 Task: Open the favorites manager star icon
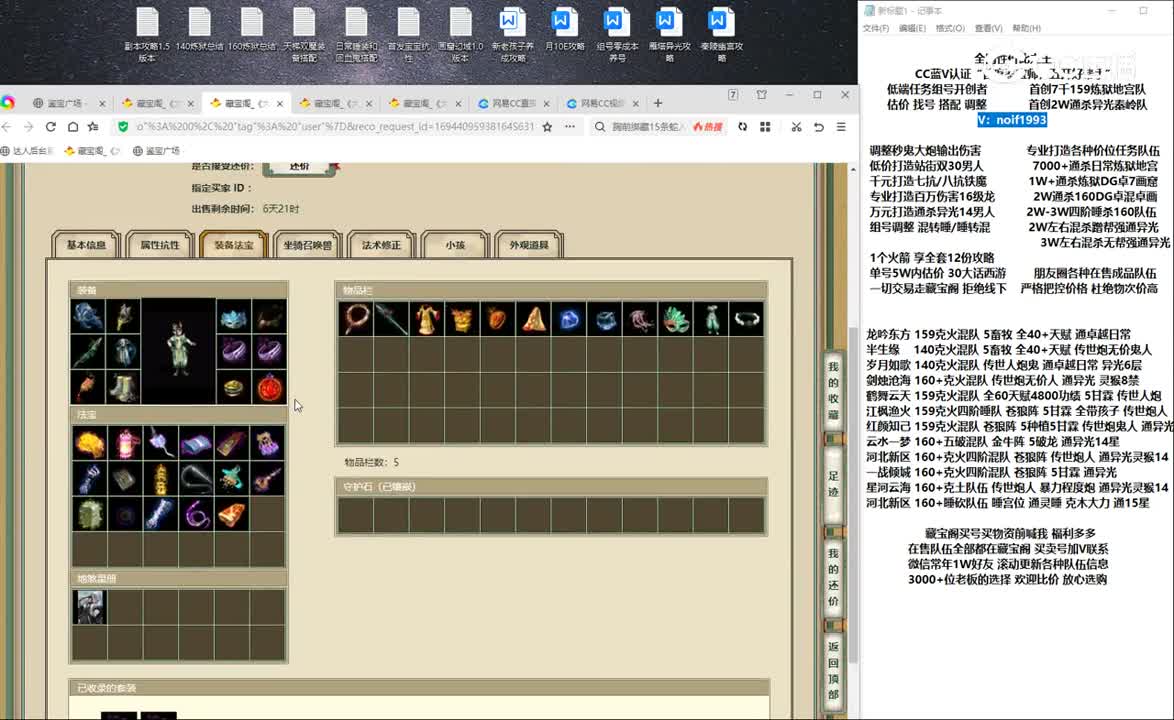(93, 127)
